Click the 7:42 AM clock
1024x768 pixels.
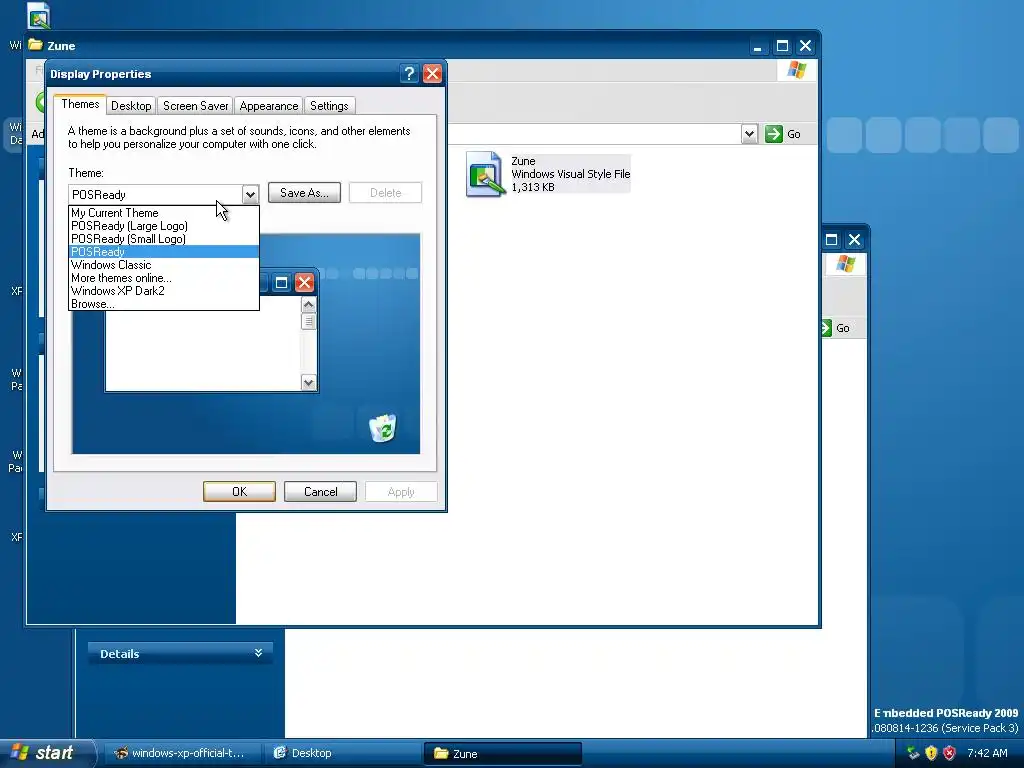987,753
